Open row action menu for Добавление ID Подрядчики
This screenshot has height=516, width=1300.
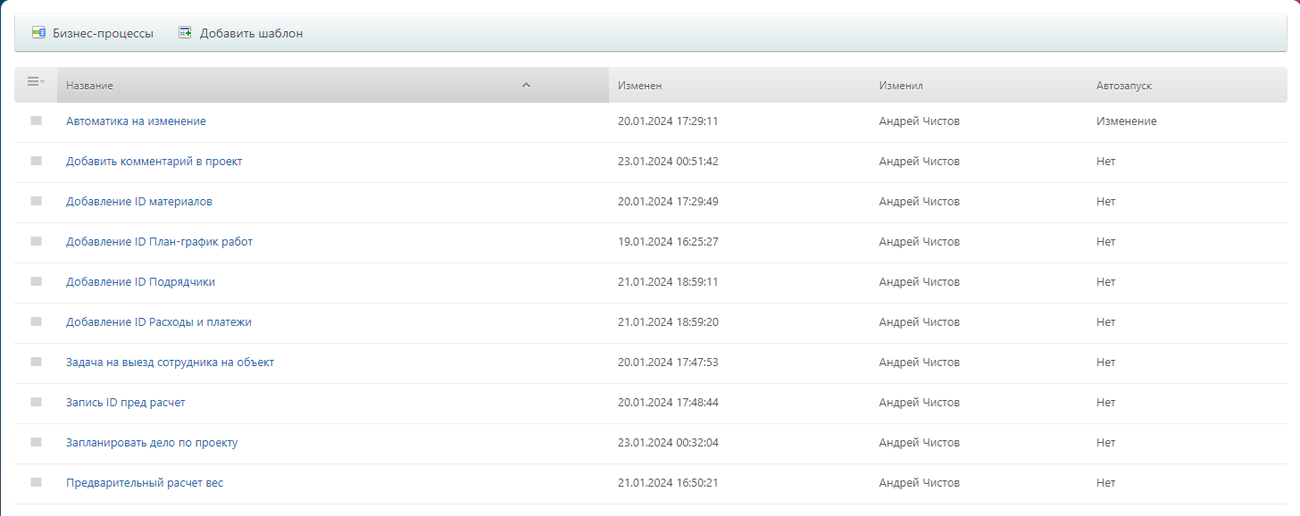tap(36, 282)
